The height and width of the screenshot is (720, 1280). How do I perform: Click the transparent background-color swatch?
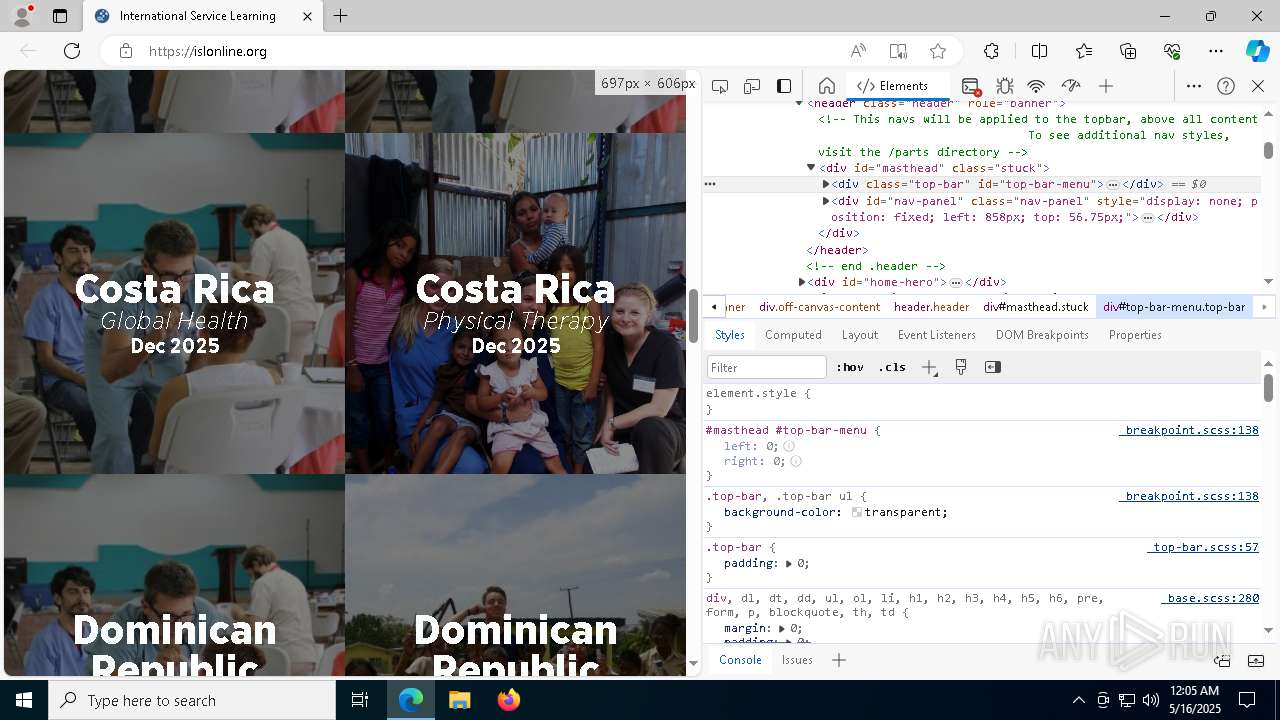click(857, 512)
